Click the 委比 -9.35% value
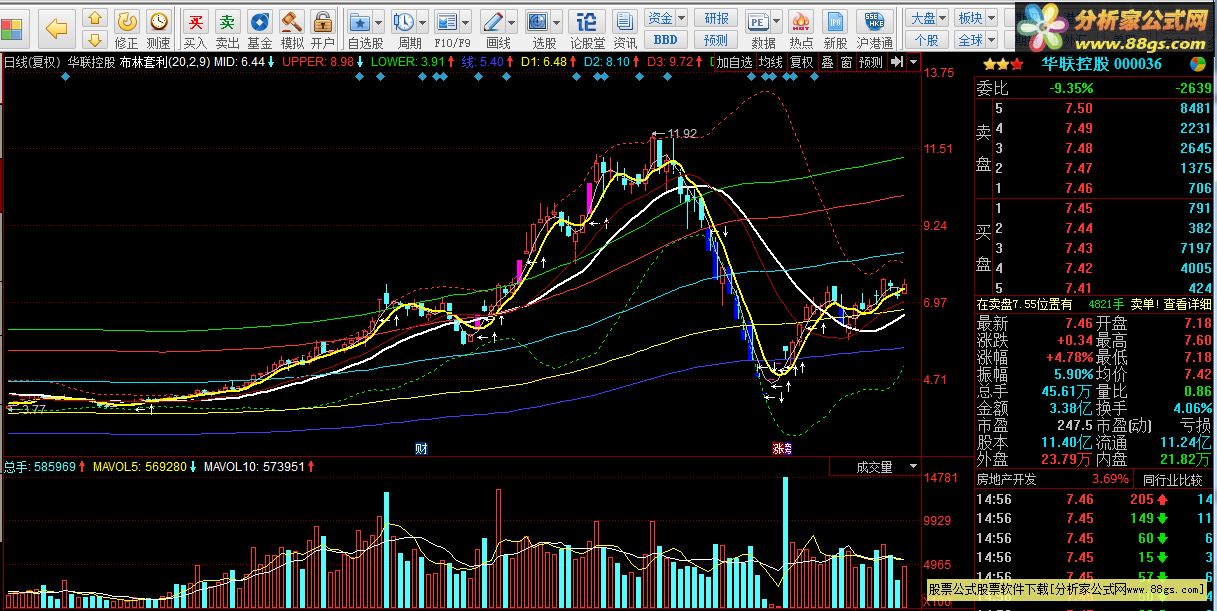Image resolution: width=1217 pixels, height=611 pixels. (1071, 88)
